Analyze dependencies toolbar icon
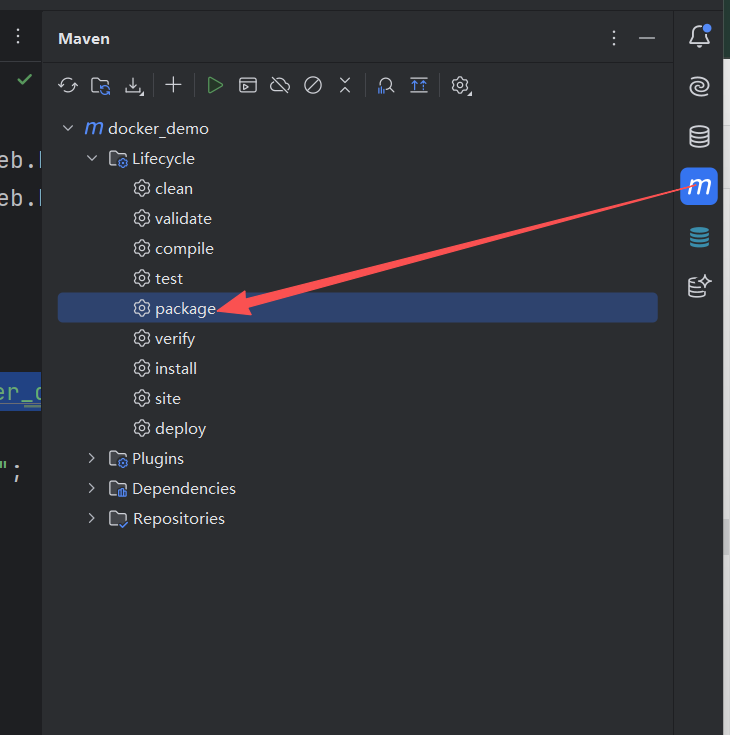 [x=385, y=86]
